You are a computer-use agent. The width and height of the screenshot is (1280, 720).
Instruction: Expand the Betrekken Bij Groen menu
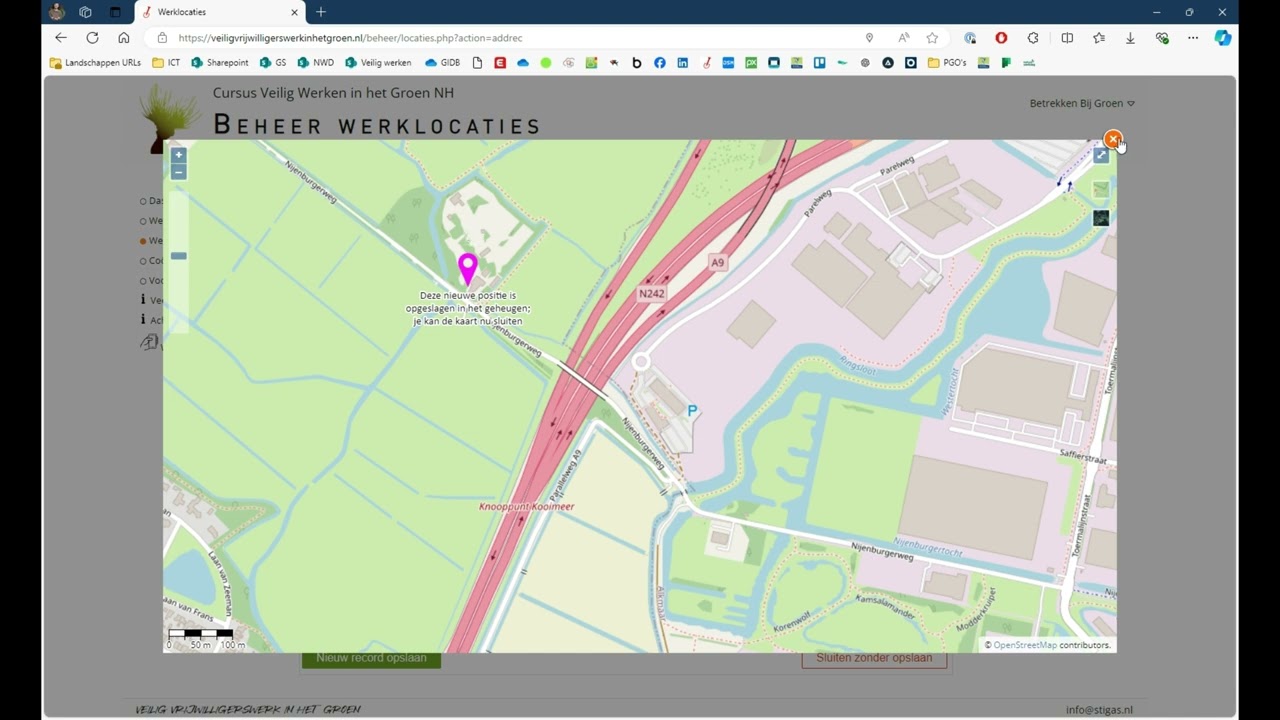[x=1082, y=103]
